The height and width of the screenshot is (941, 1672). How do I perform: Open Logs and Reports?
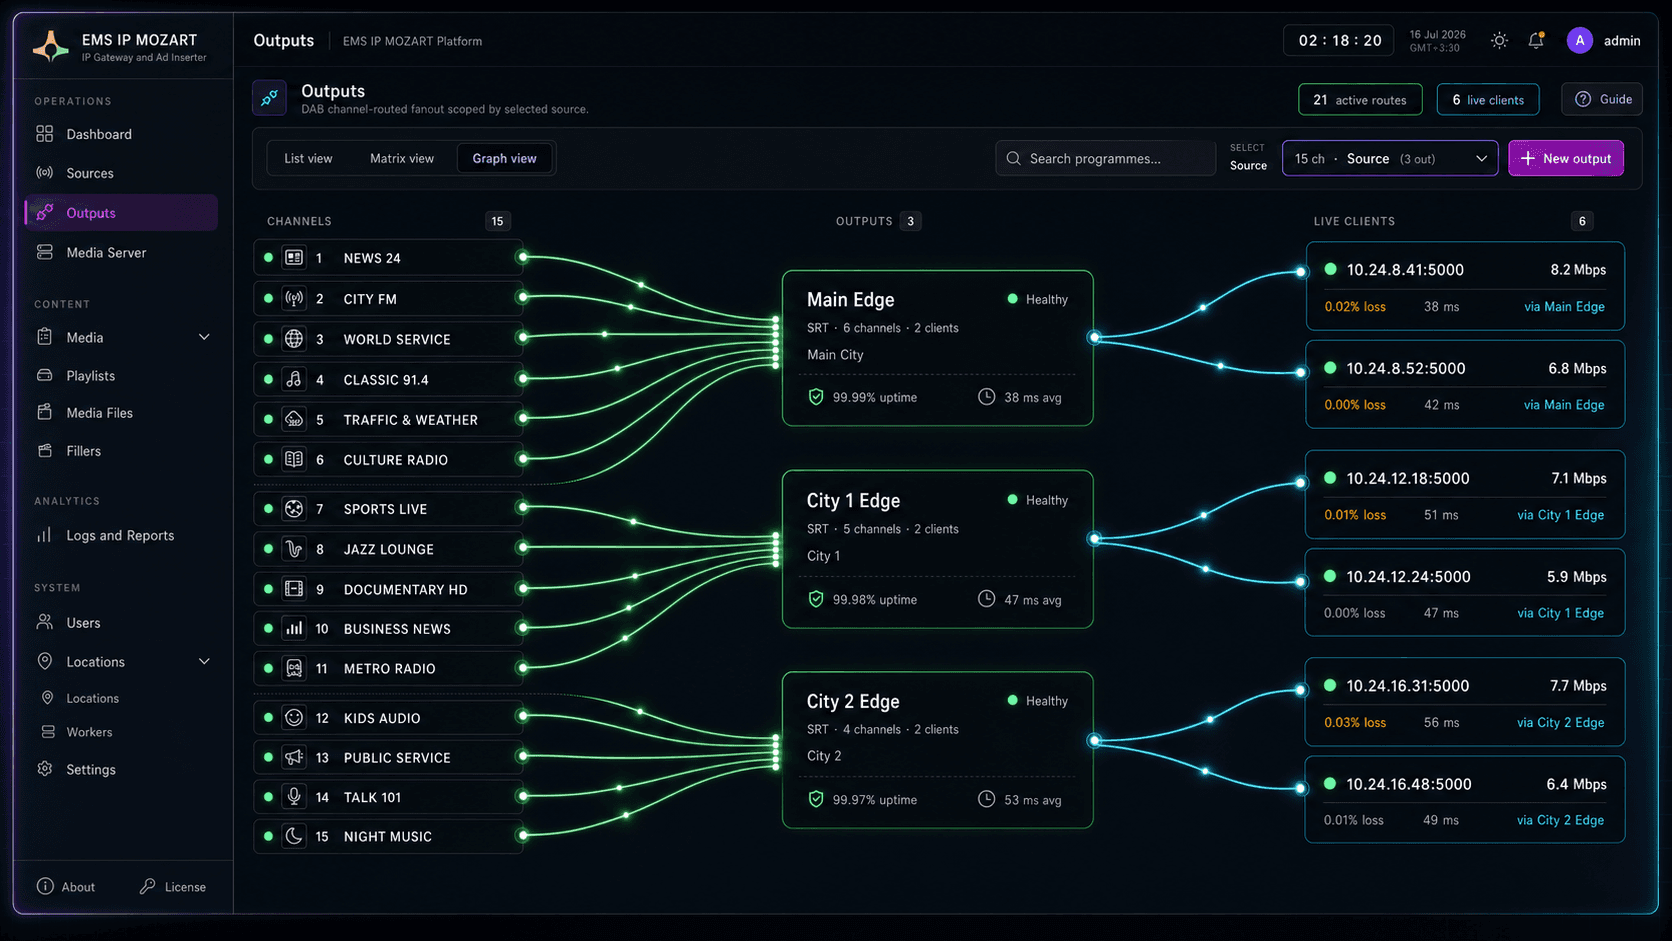(x=121, y=536)
